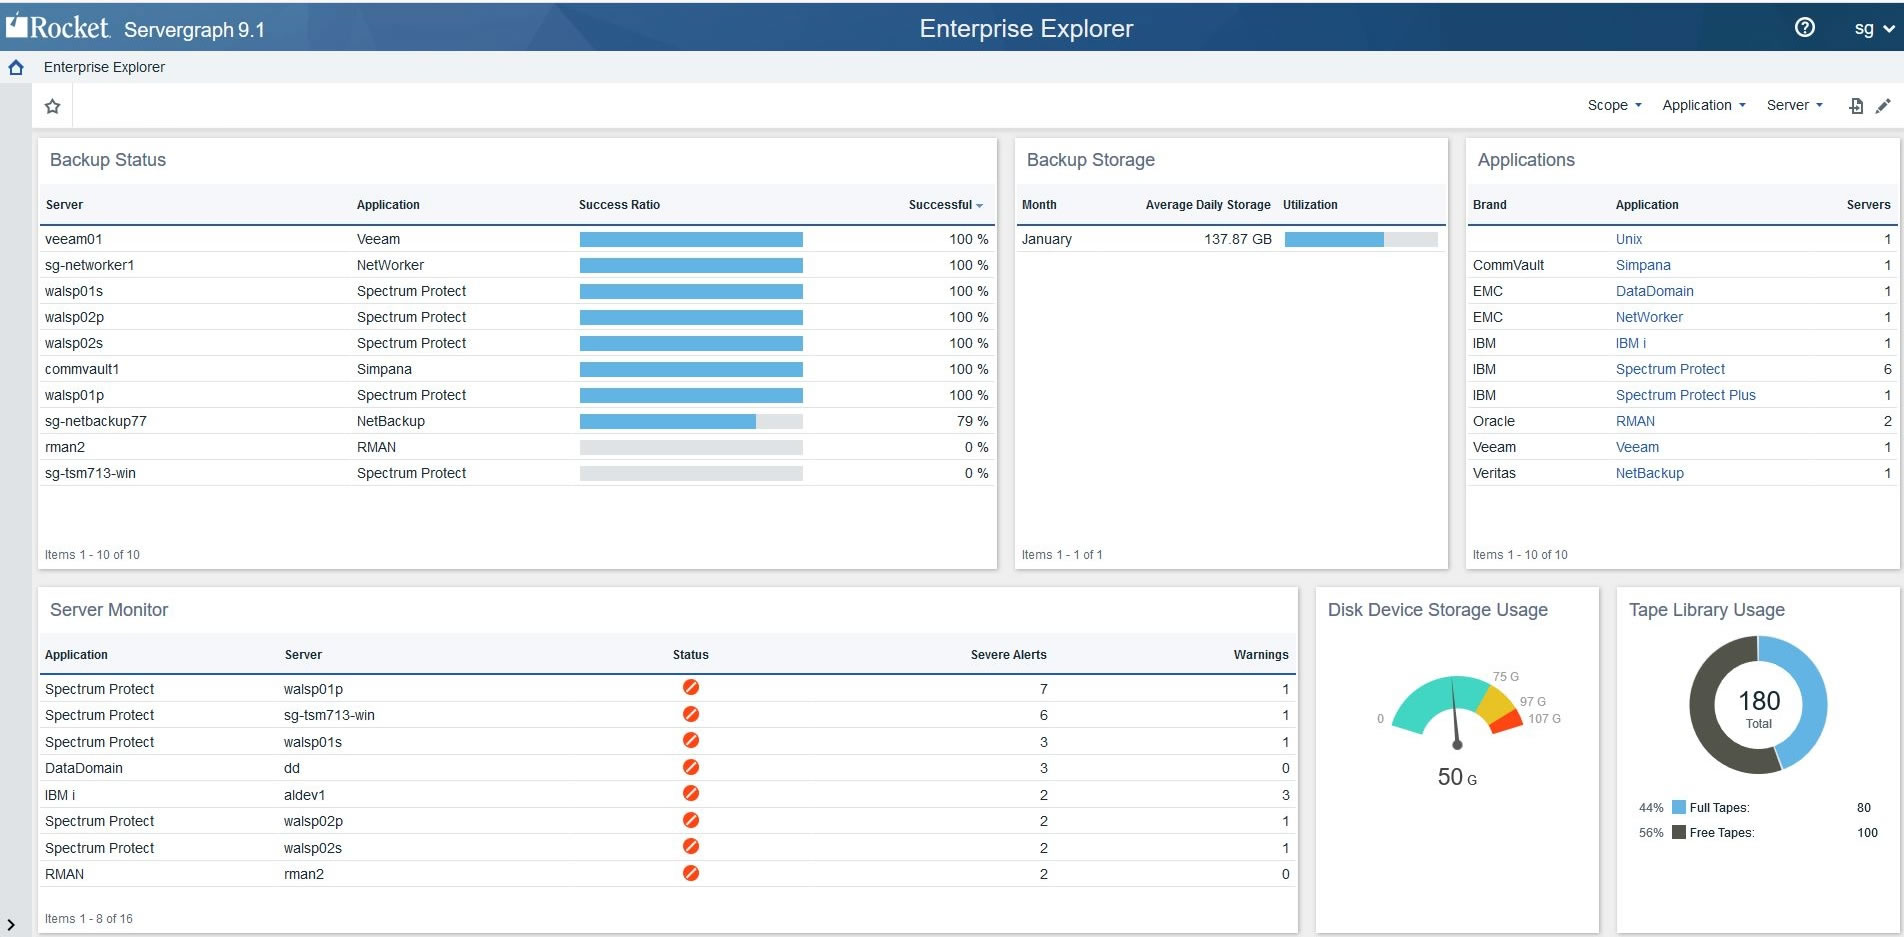Open the Application filter dropdown
The width and height of the screenshot is (1904, 937).
[x=1704, y=105]
